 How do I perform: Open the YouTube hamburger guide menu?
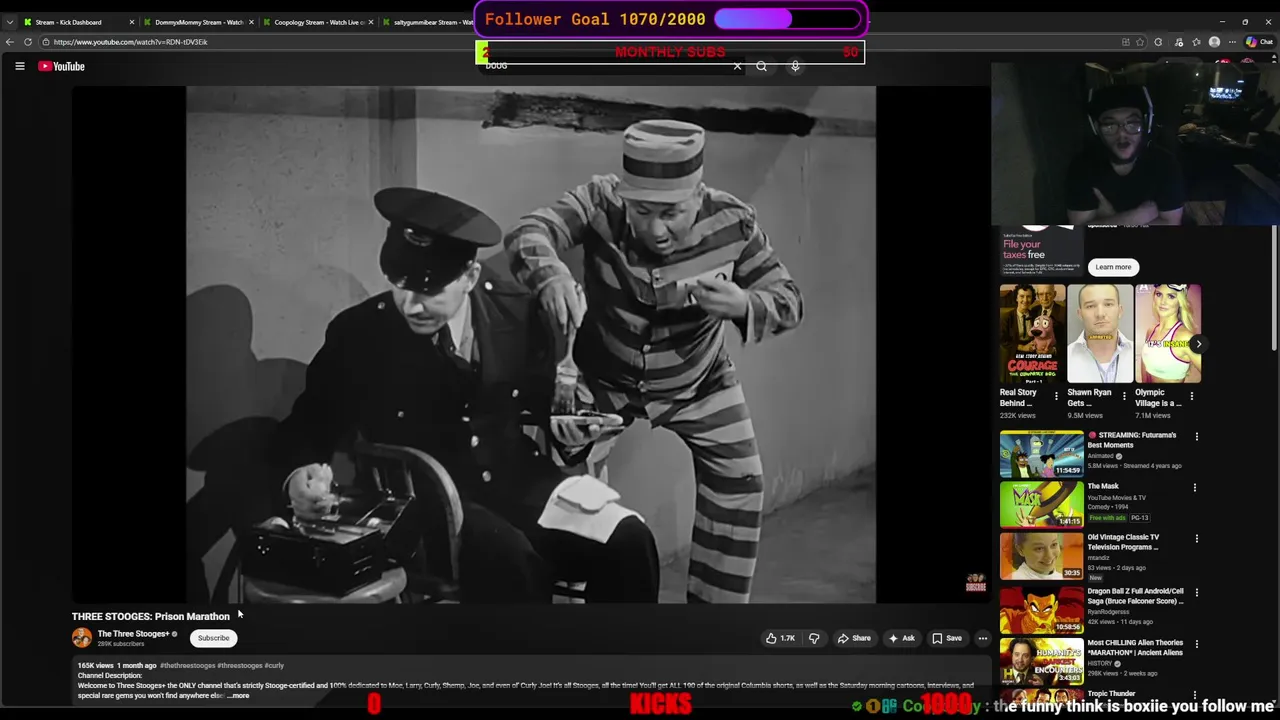click(x=19, y=66)
